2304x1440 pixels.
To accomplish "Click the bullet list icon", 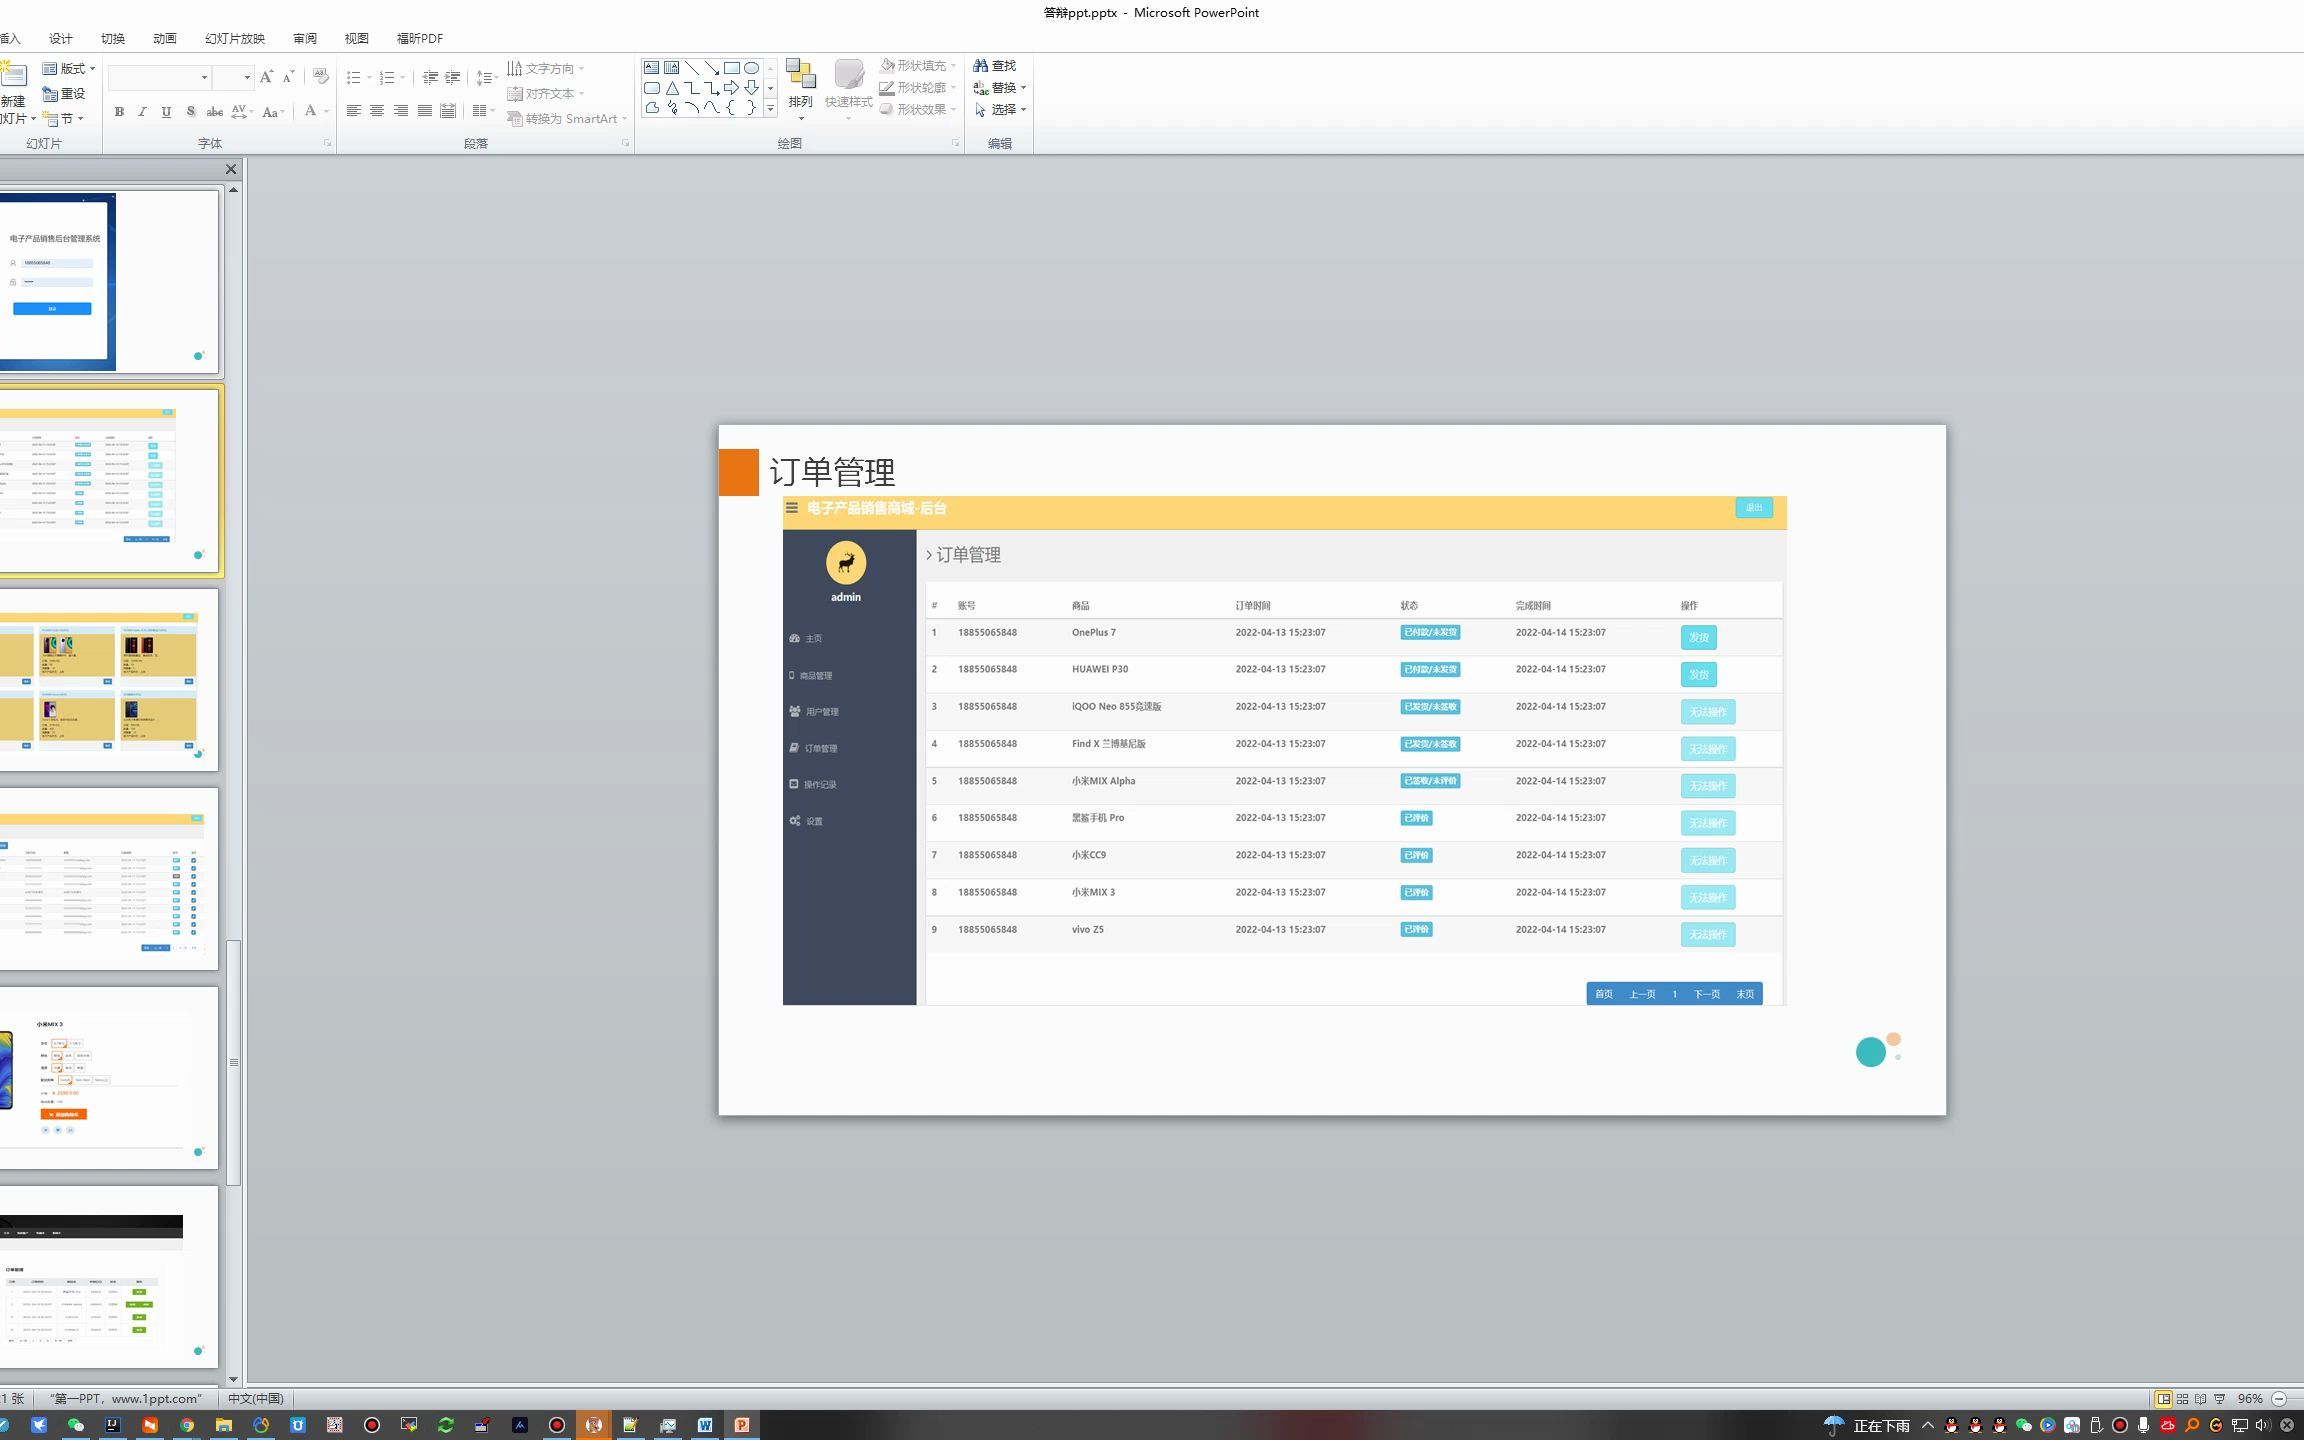I will click(x=353, y=77).
